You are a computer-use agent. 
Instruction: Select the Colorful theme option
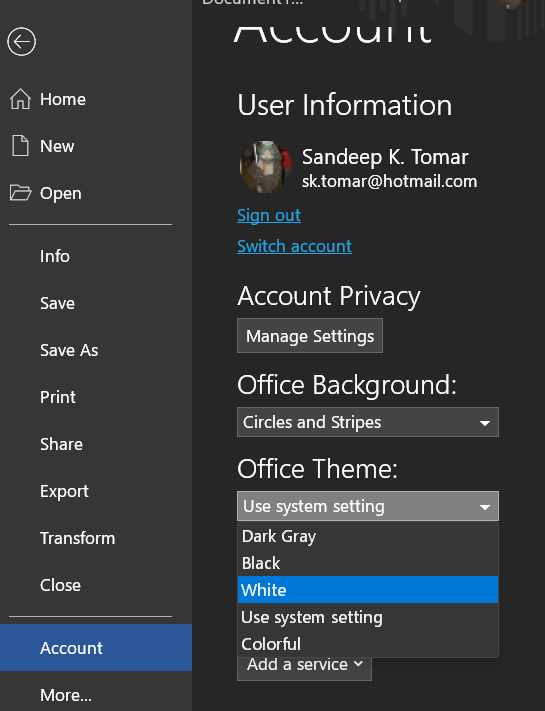[x=368, y=644]
